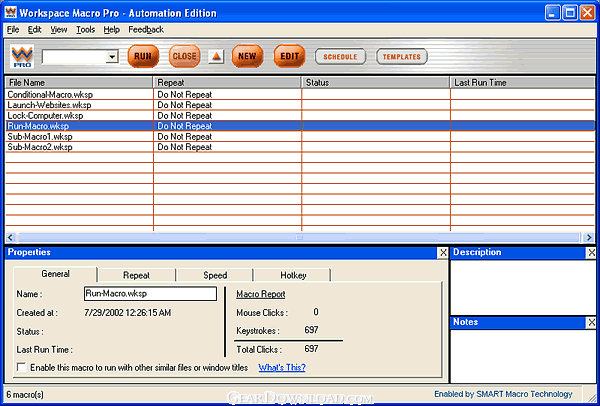The width and height of the screenshot is (600, 406).
Task: Sort by File Name column header
Action: tap(79, 83)
